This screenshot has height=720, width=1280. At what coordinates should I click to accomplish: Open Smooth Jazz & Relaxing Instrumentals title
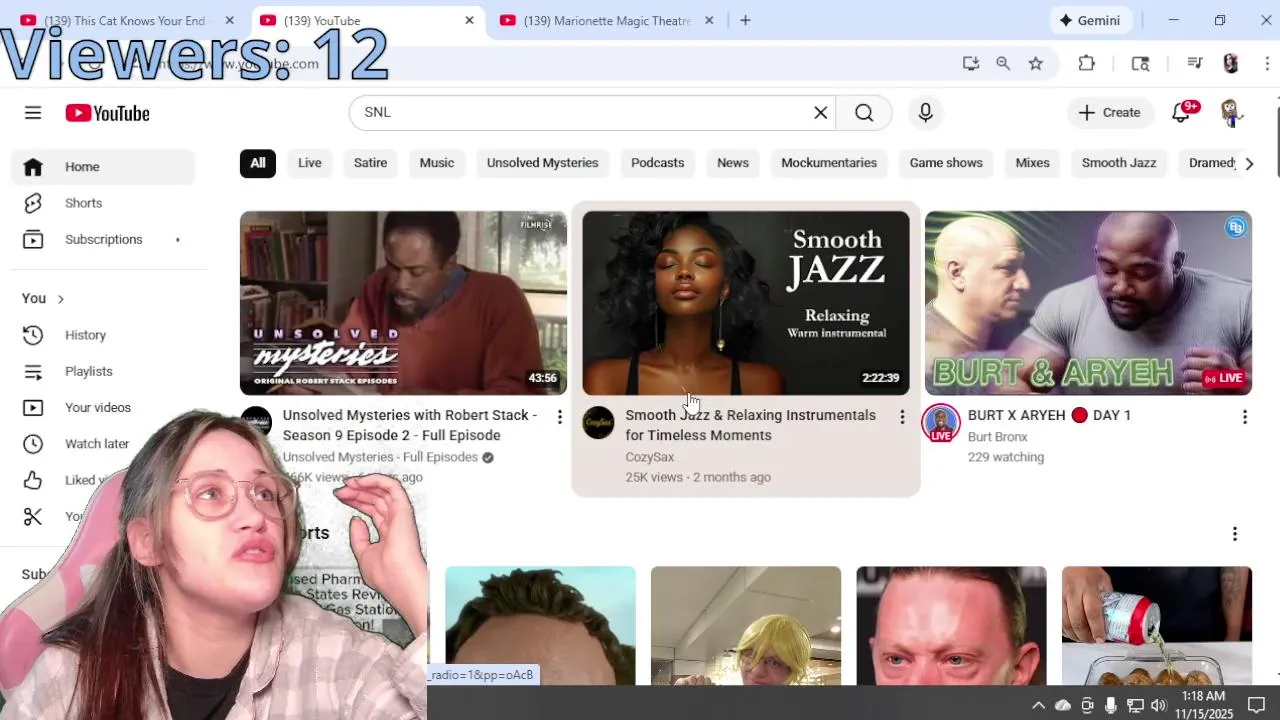[x=750, y=425]
